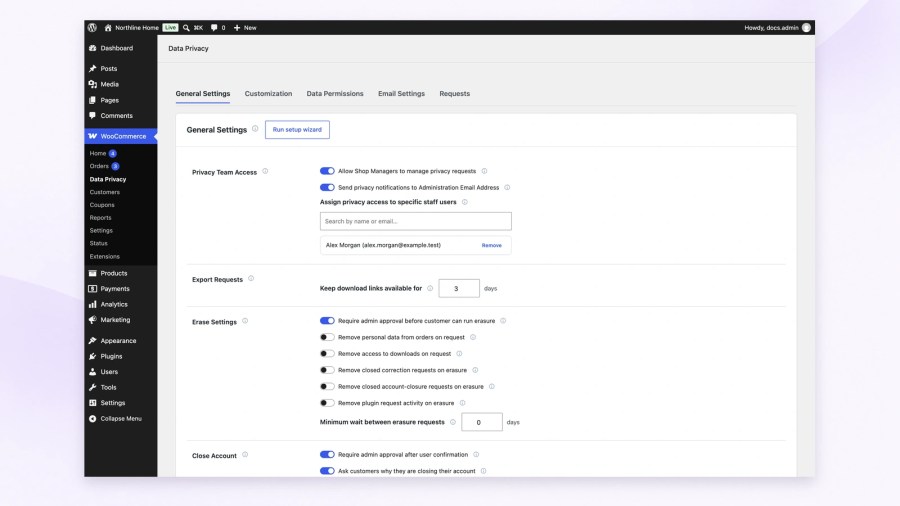
Task: Show info tooltip for Close Account
Action: (x=245, y=455)
